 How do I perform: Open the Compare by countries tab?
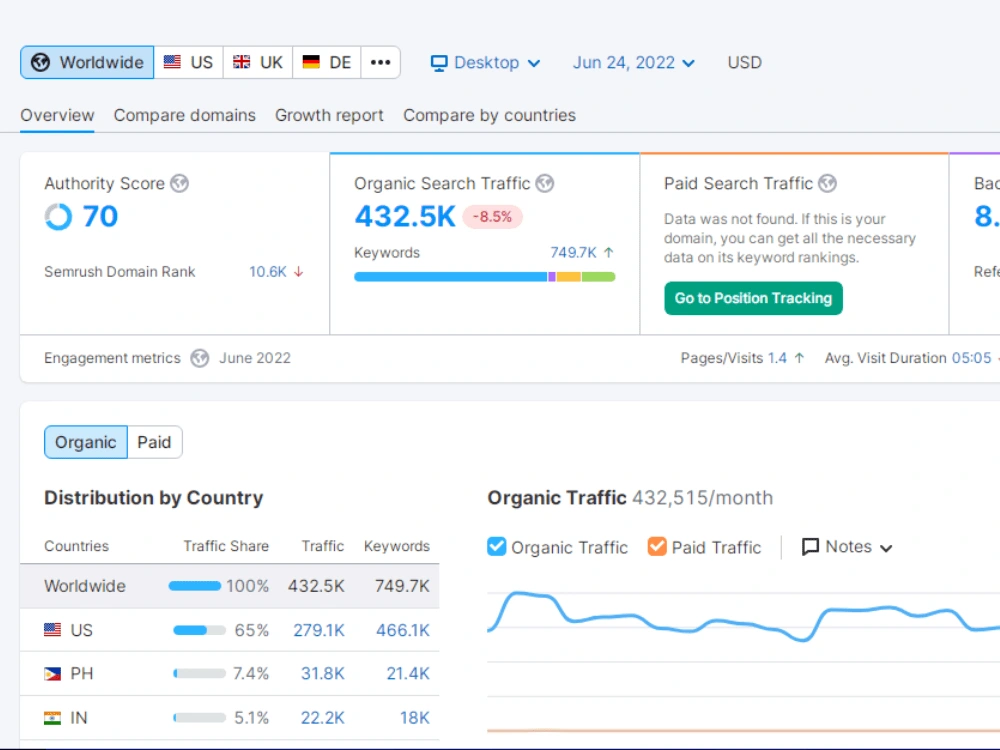[489, 115]
